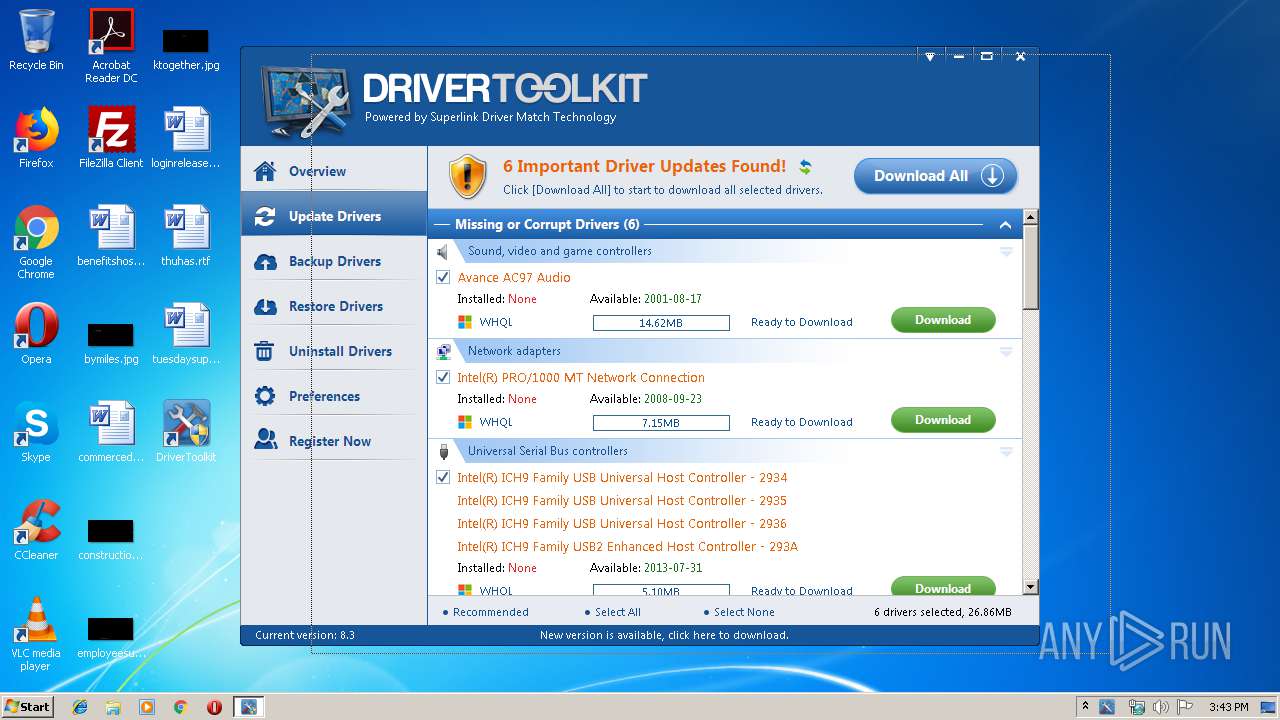Click the driver list scrollbar up arrow

(1030, 217)
